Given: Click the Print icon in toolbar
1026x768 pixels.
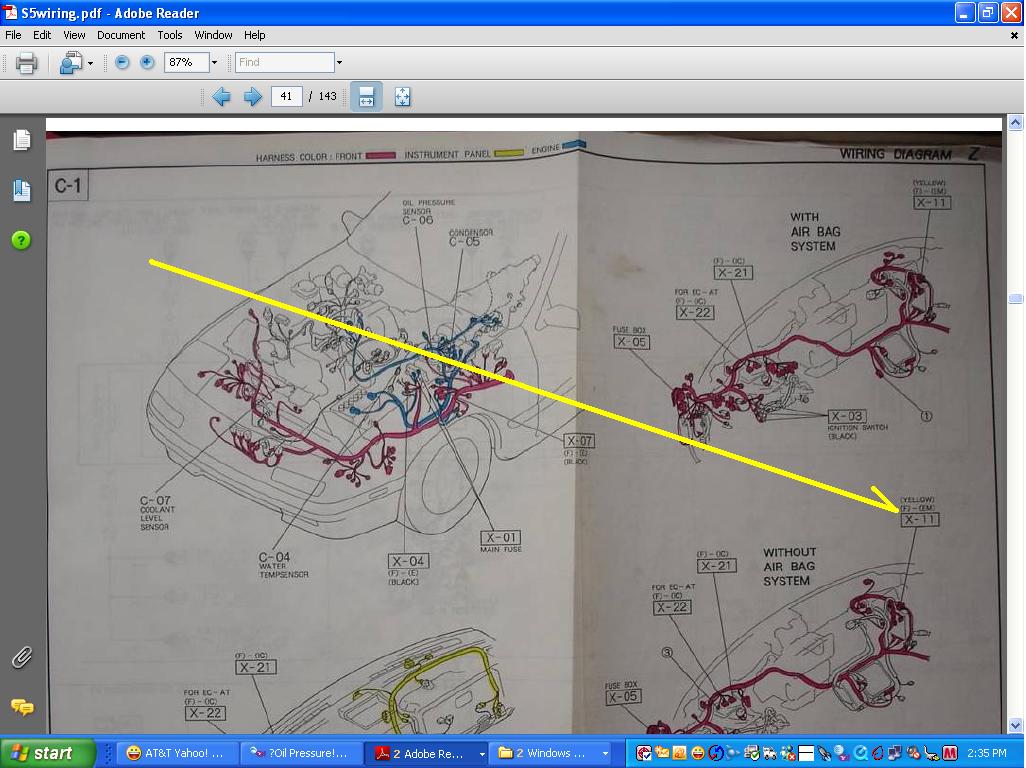Looking at the screenshot, I should (x=26, y=63).
